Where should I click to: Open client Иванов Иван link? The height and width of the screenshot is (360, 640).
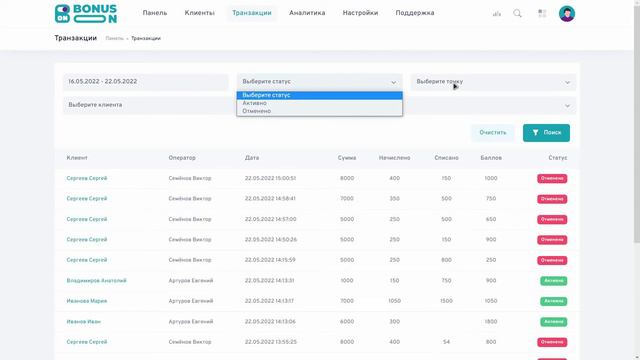pos(84,322)
